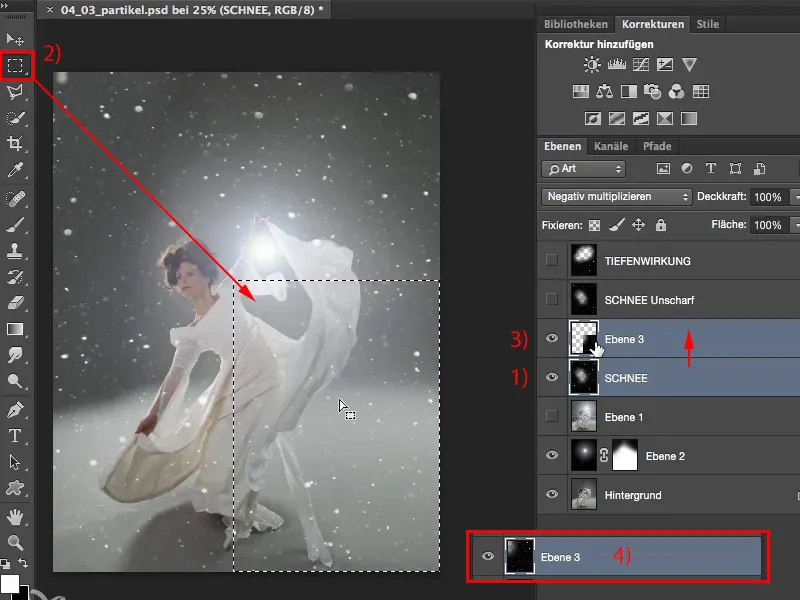
Task: Add Curves adjustment layer
Action: 641,64
